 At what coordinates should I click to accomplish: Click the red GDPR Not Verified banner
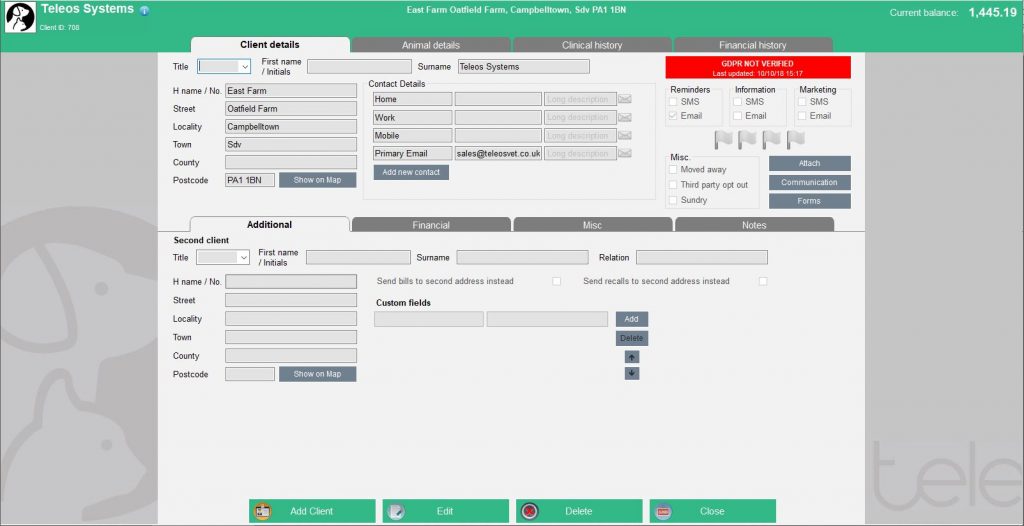click(758, 67)
